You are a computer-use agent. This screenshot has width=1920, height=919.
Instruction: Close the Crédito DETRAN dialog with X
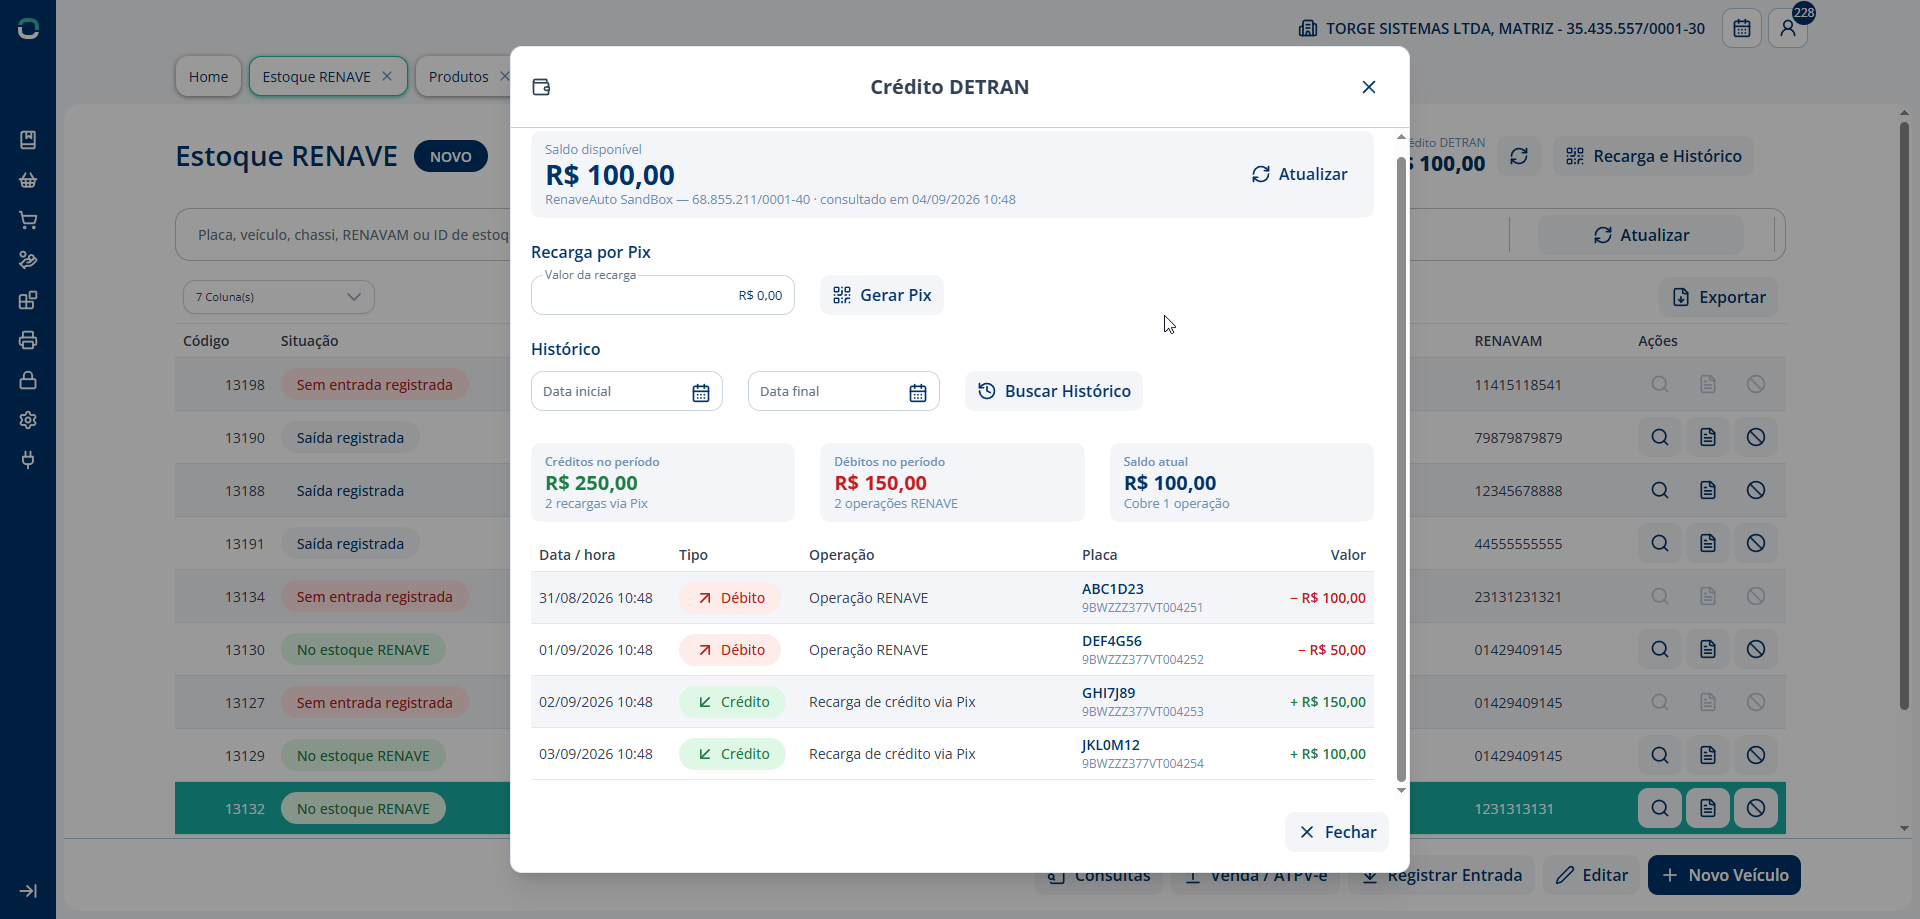coord(1369,87)
